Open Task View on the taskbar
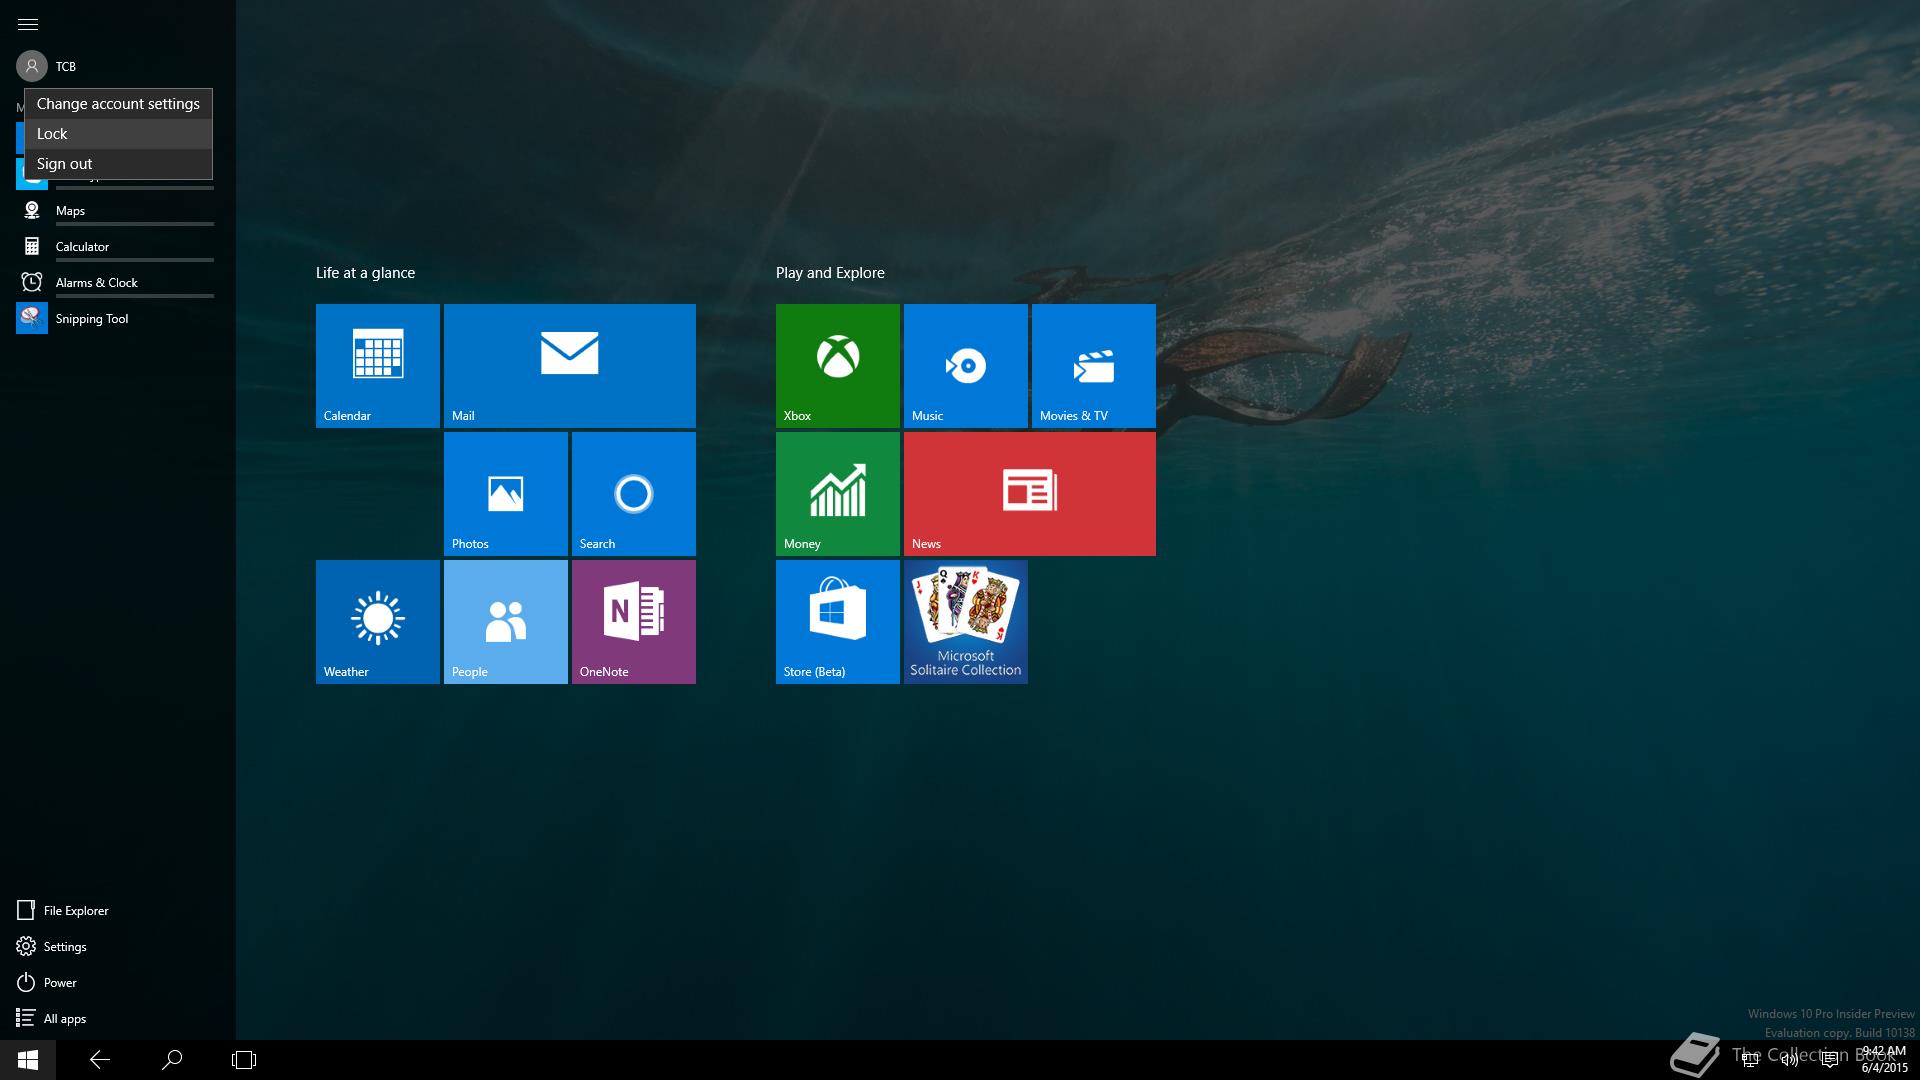 coord(244,1060)
